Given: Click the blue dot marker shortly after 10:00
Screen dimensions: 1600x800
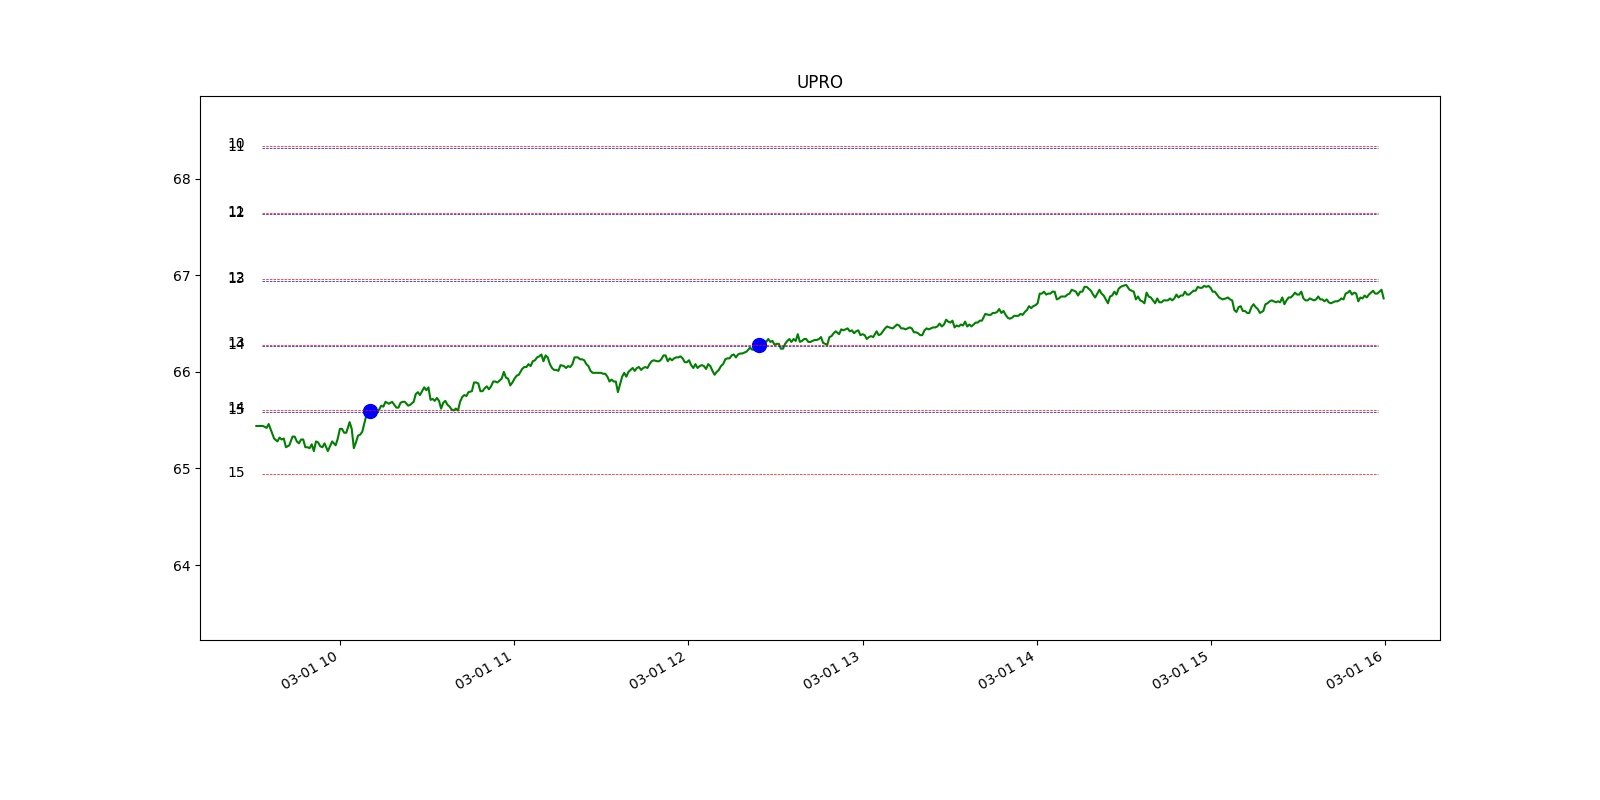Looking at the screenshot, I should coord(370,411).
